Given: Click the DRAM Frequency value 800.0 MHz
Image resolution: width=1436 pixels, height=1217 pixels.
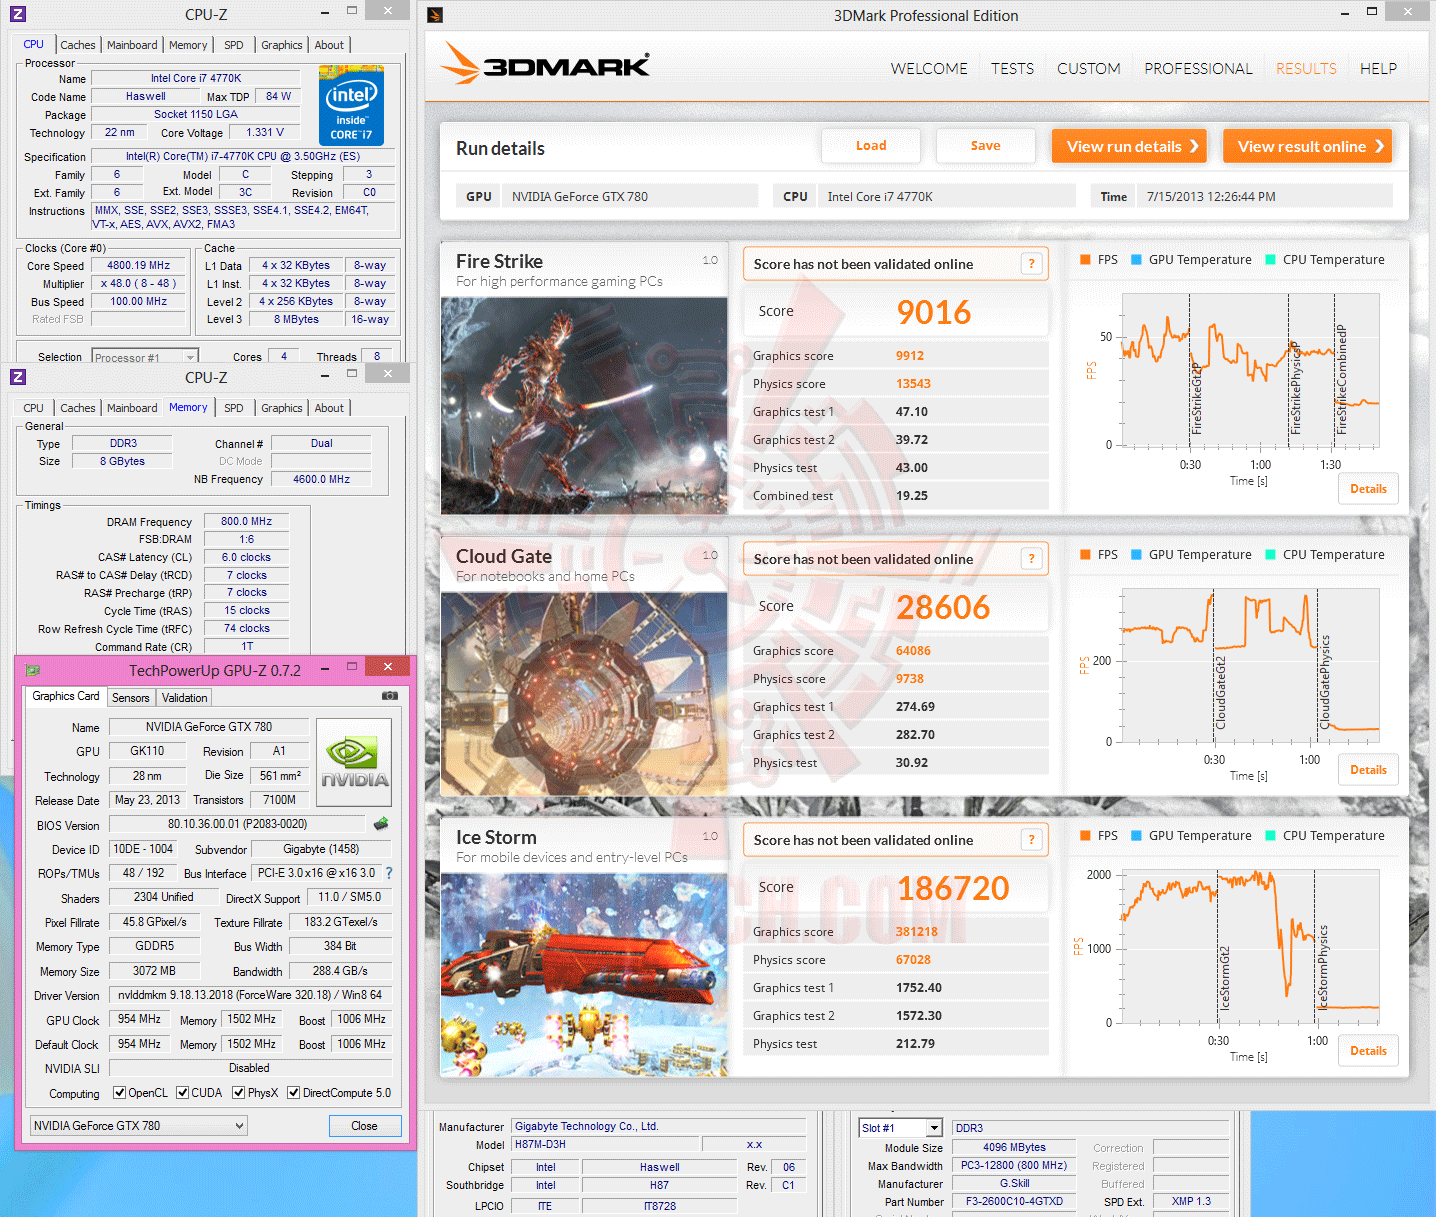Looking at the screenshot, I should point(247,521).
